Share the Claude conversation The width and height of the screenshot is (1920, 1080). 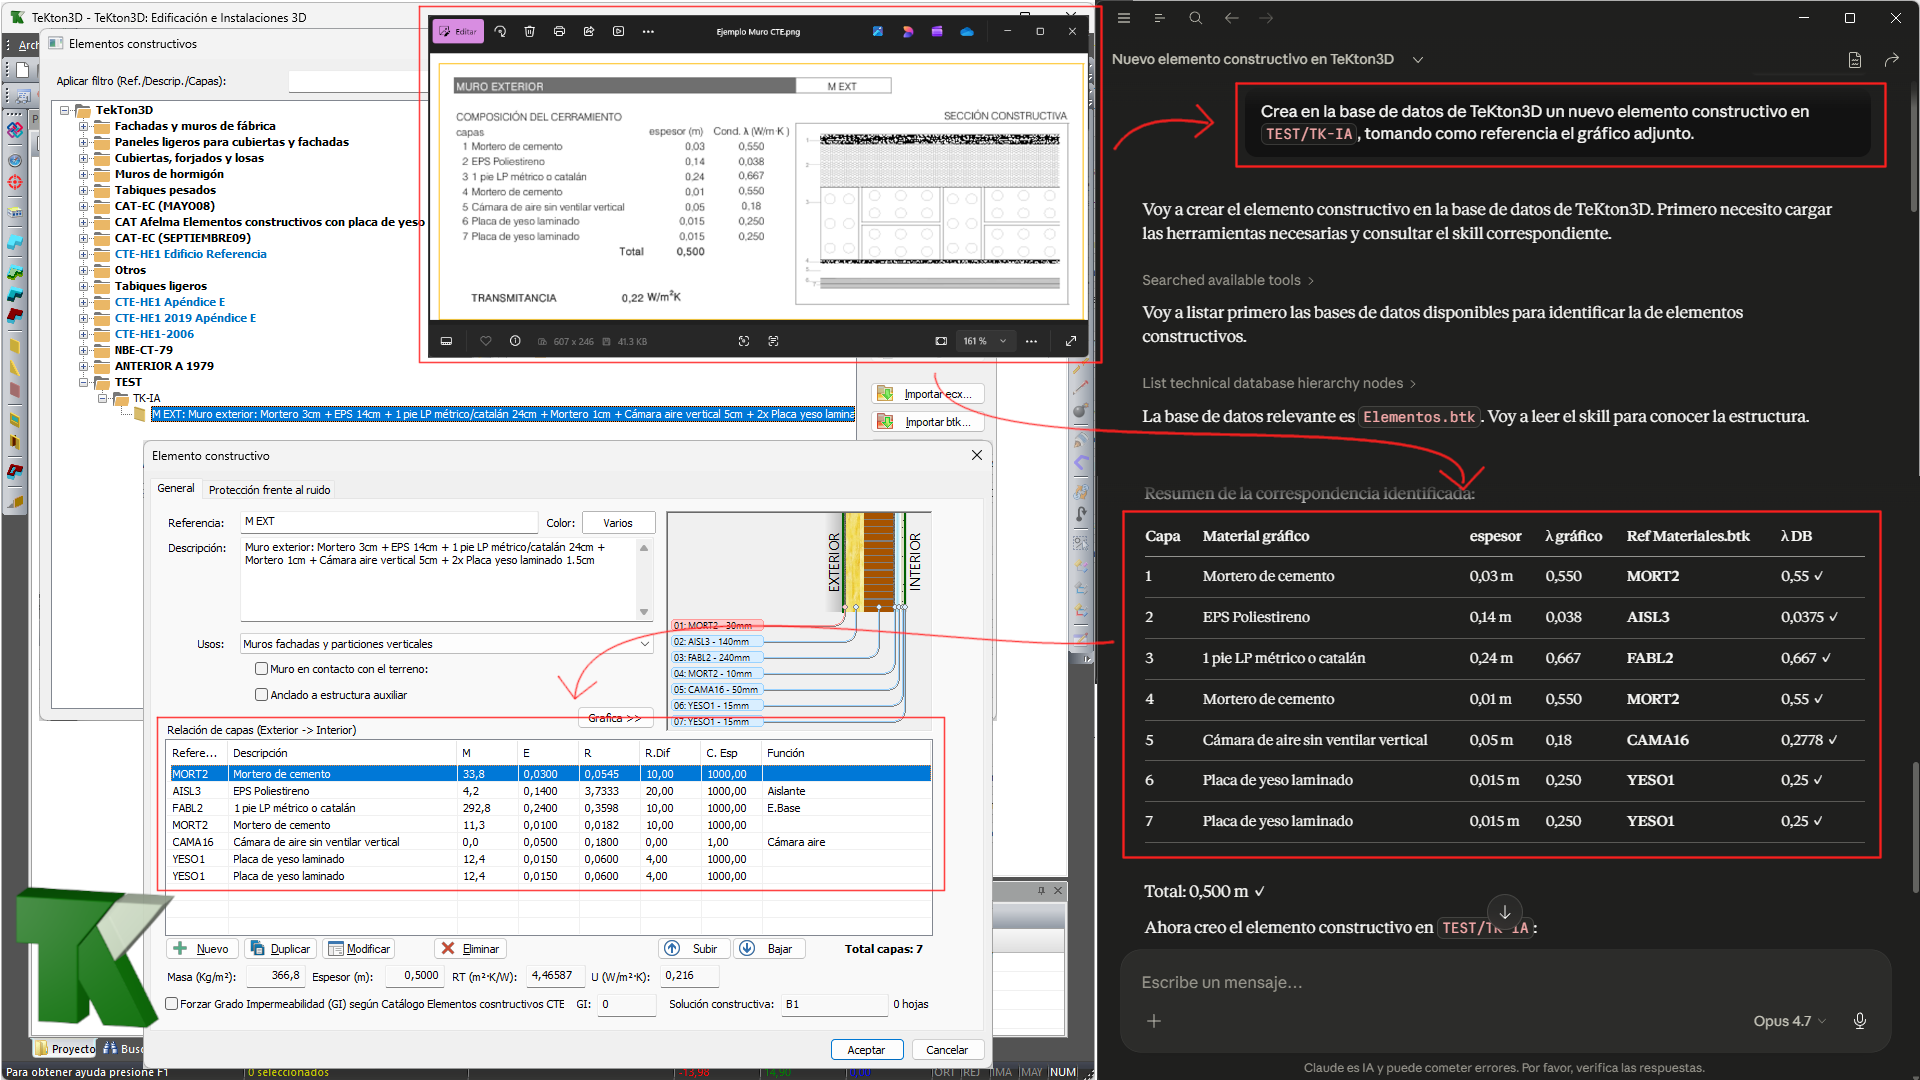1891,60
